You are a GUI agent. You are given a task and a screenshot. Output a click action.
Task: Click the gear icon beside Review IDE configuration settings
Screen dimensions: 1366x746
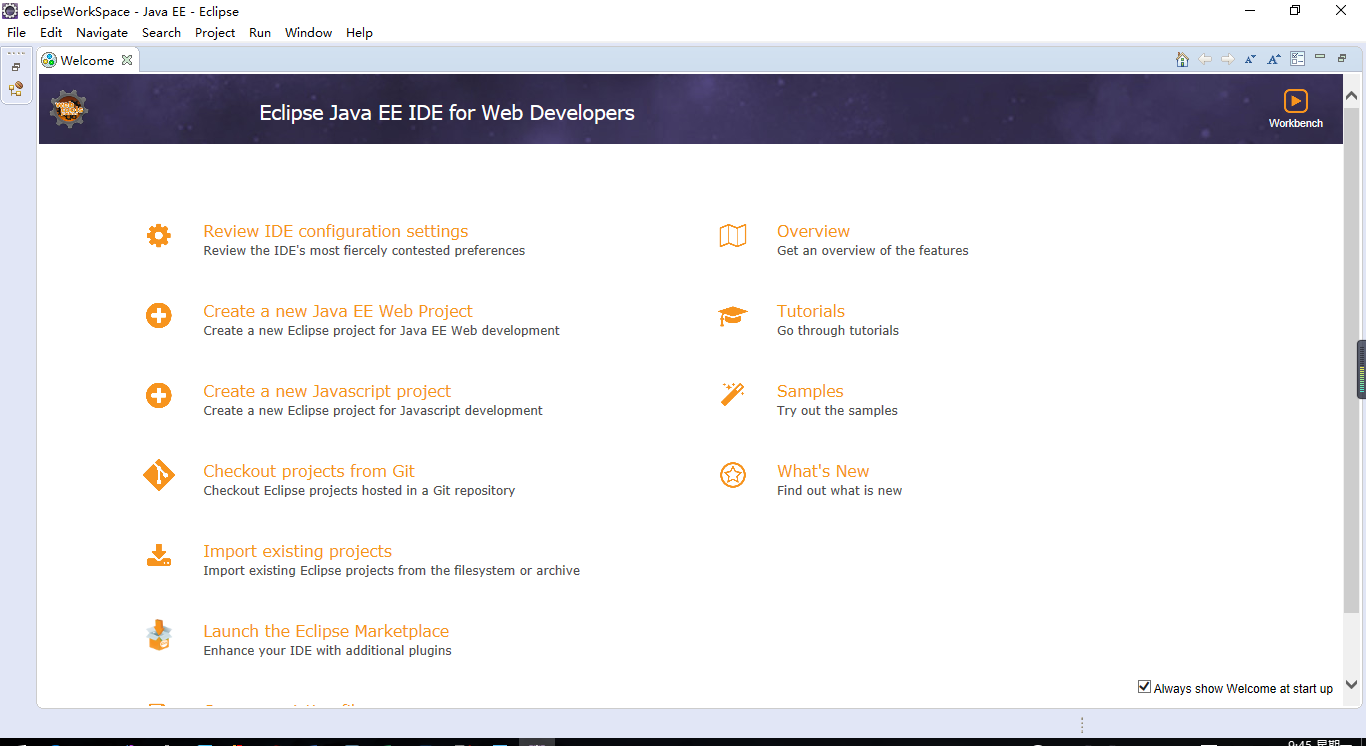click(158, 235)
